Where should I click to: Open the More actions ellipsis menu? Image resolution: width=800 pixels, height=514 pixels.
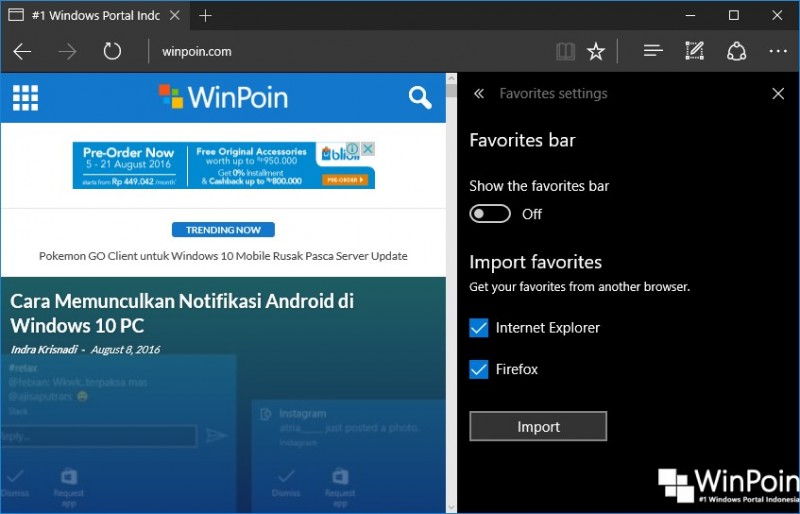(778, 51)
